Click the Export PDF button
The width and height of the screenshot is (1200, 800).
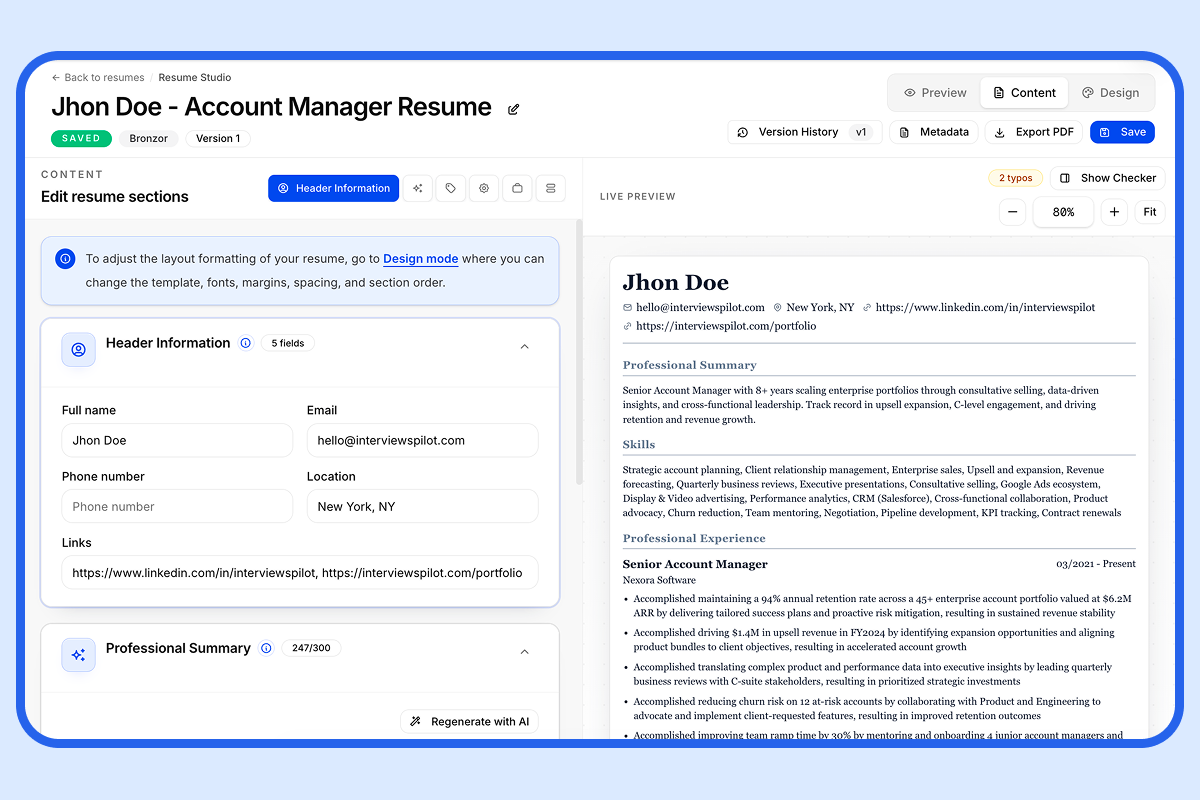pyautogui.click(x=1034, y=132)
